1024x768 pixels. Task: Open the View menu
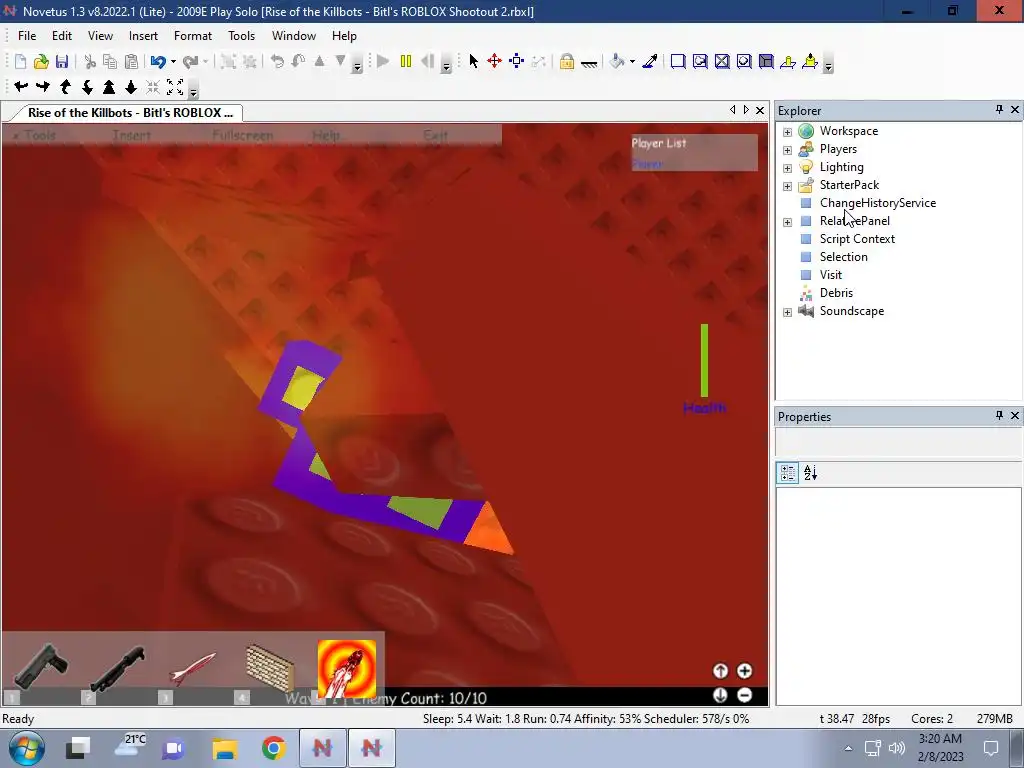tap(101, 35)
